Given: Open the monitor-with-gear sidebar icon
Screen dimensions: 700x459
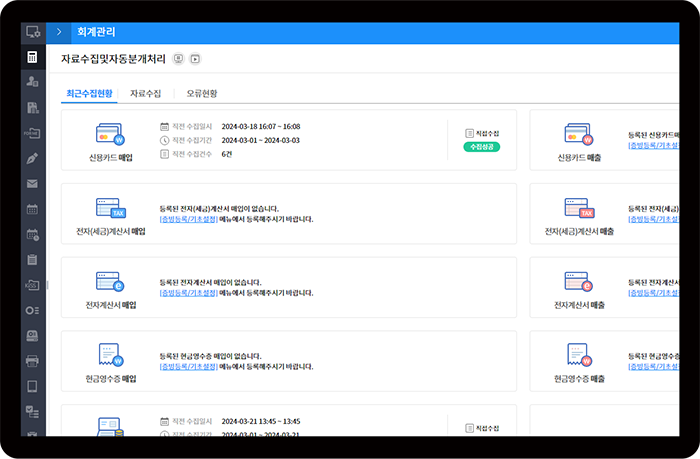Looking at the screenshot, I should click(33, 32).
